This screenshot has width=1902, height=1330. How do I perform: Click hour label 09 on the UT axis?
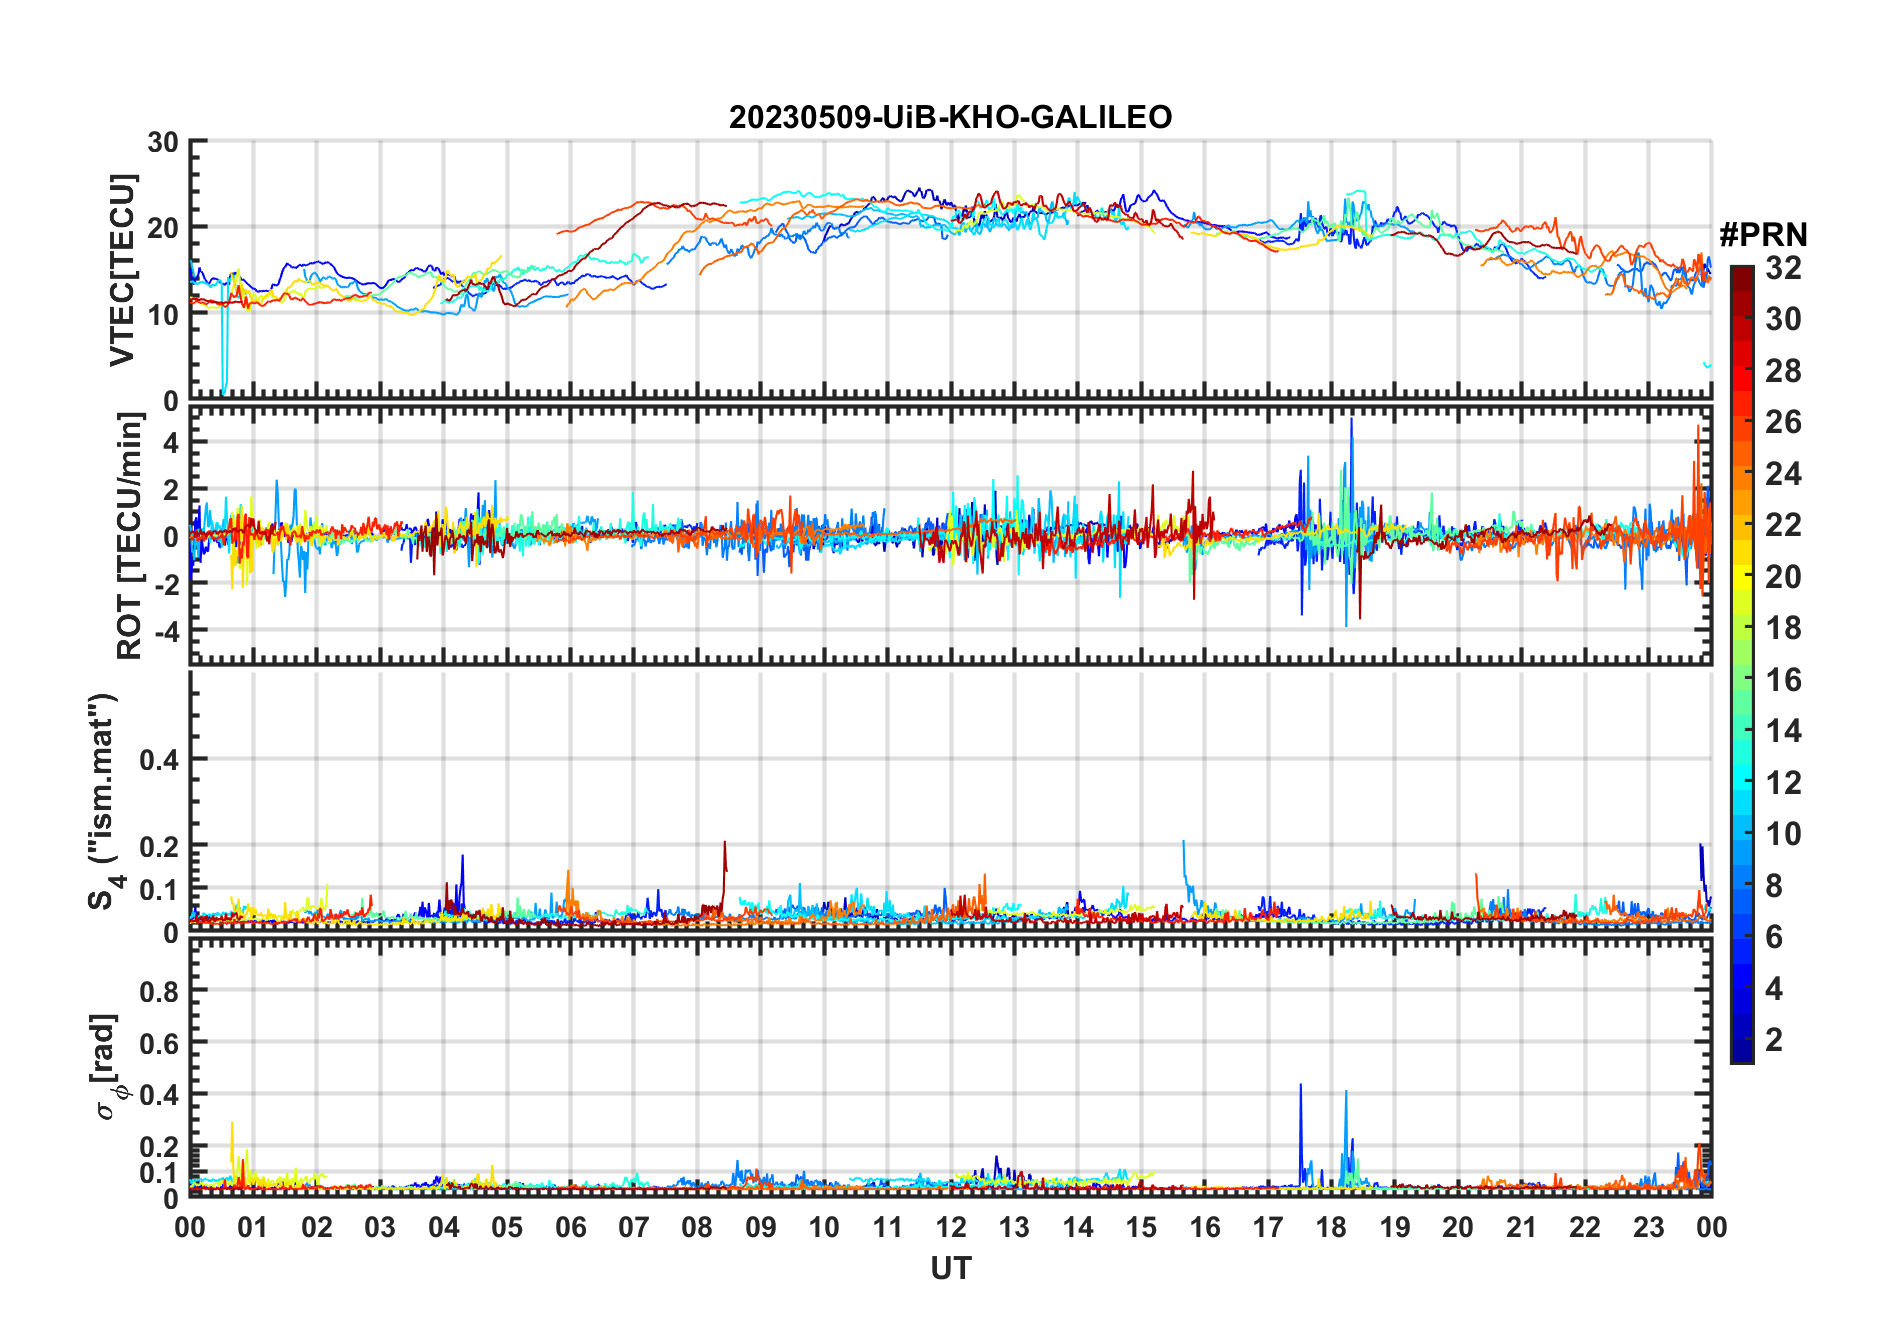tap(761, 1228)
